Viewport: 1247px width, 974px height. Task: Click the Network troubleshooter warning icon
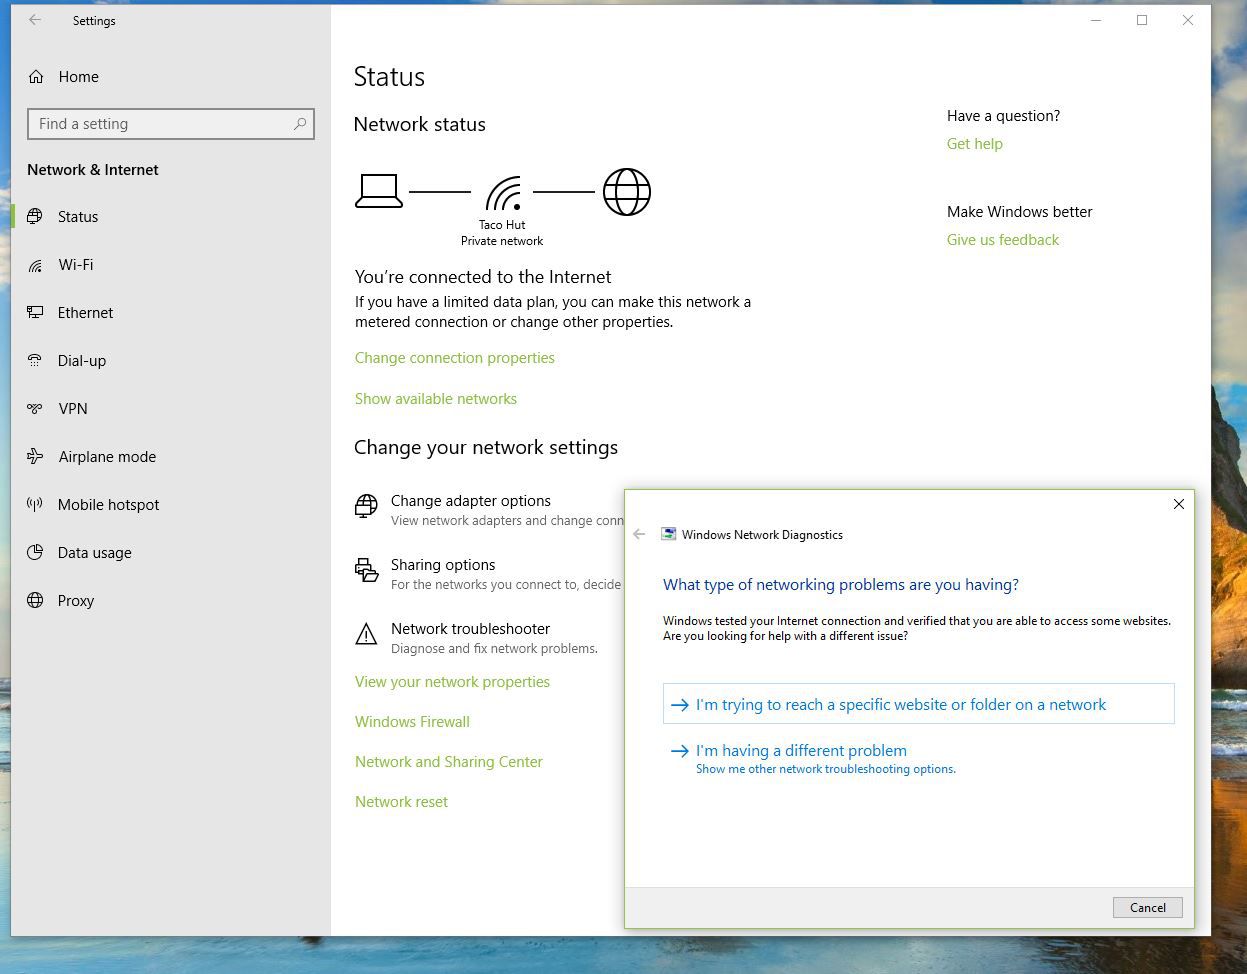coord(366,635)
